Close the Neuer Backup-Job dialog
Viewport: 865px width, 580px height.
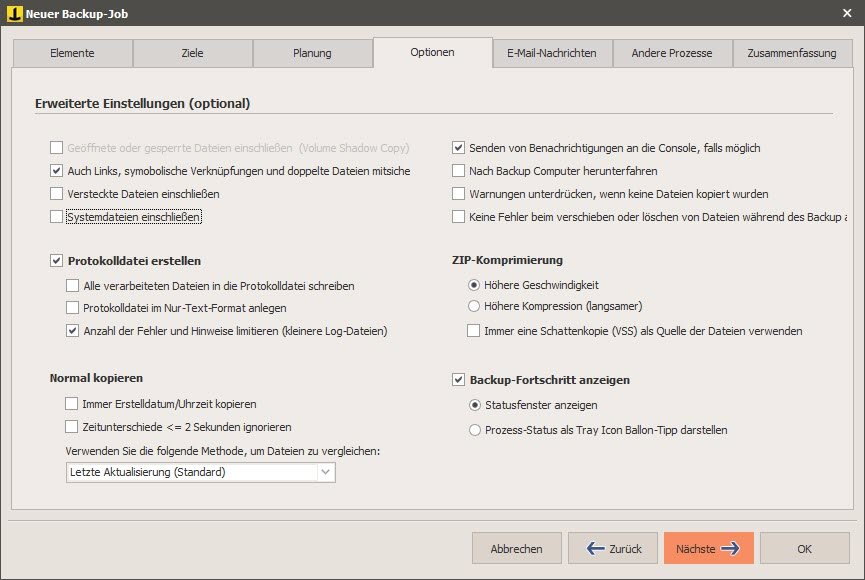click(x=846, y=13)
